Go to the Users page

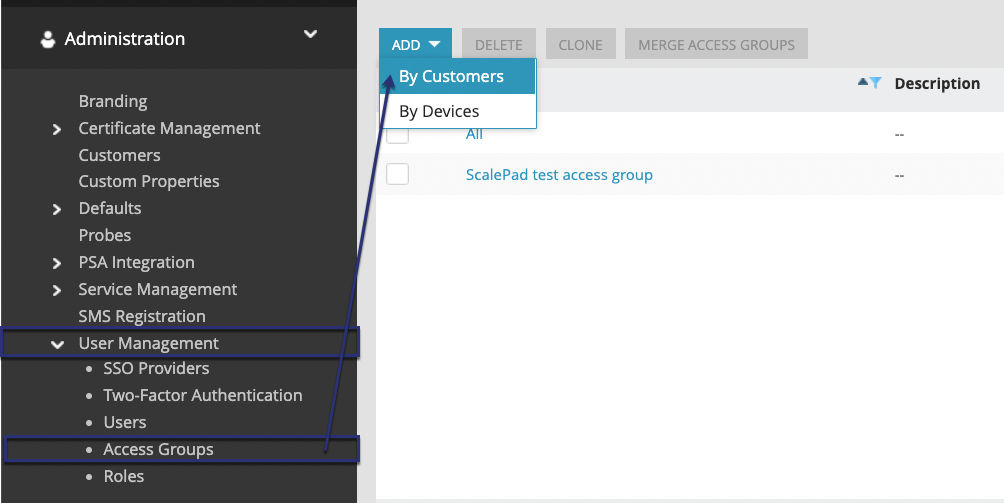coord(125,422)
